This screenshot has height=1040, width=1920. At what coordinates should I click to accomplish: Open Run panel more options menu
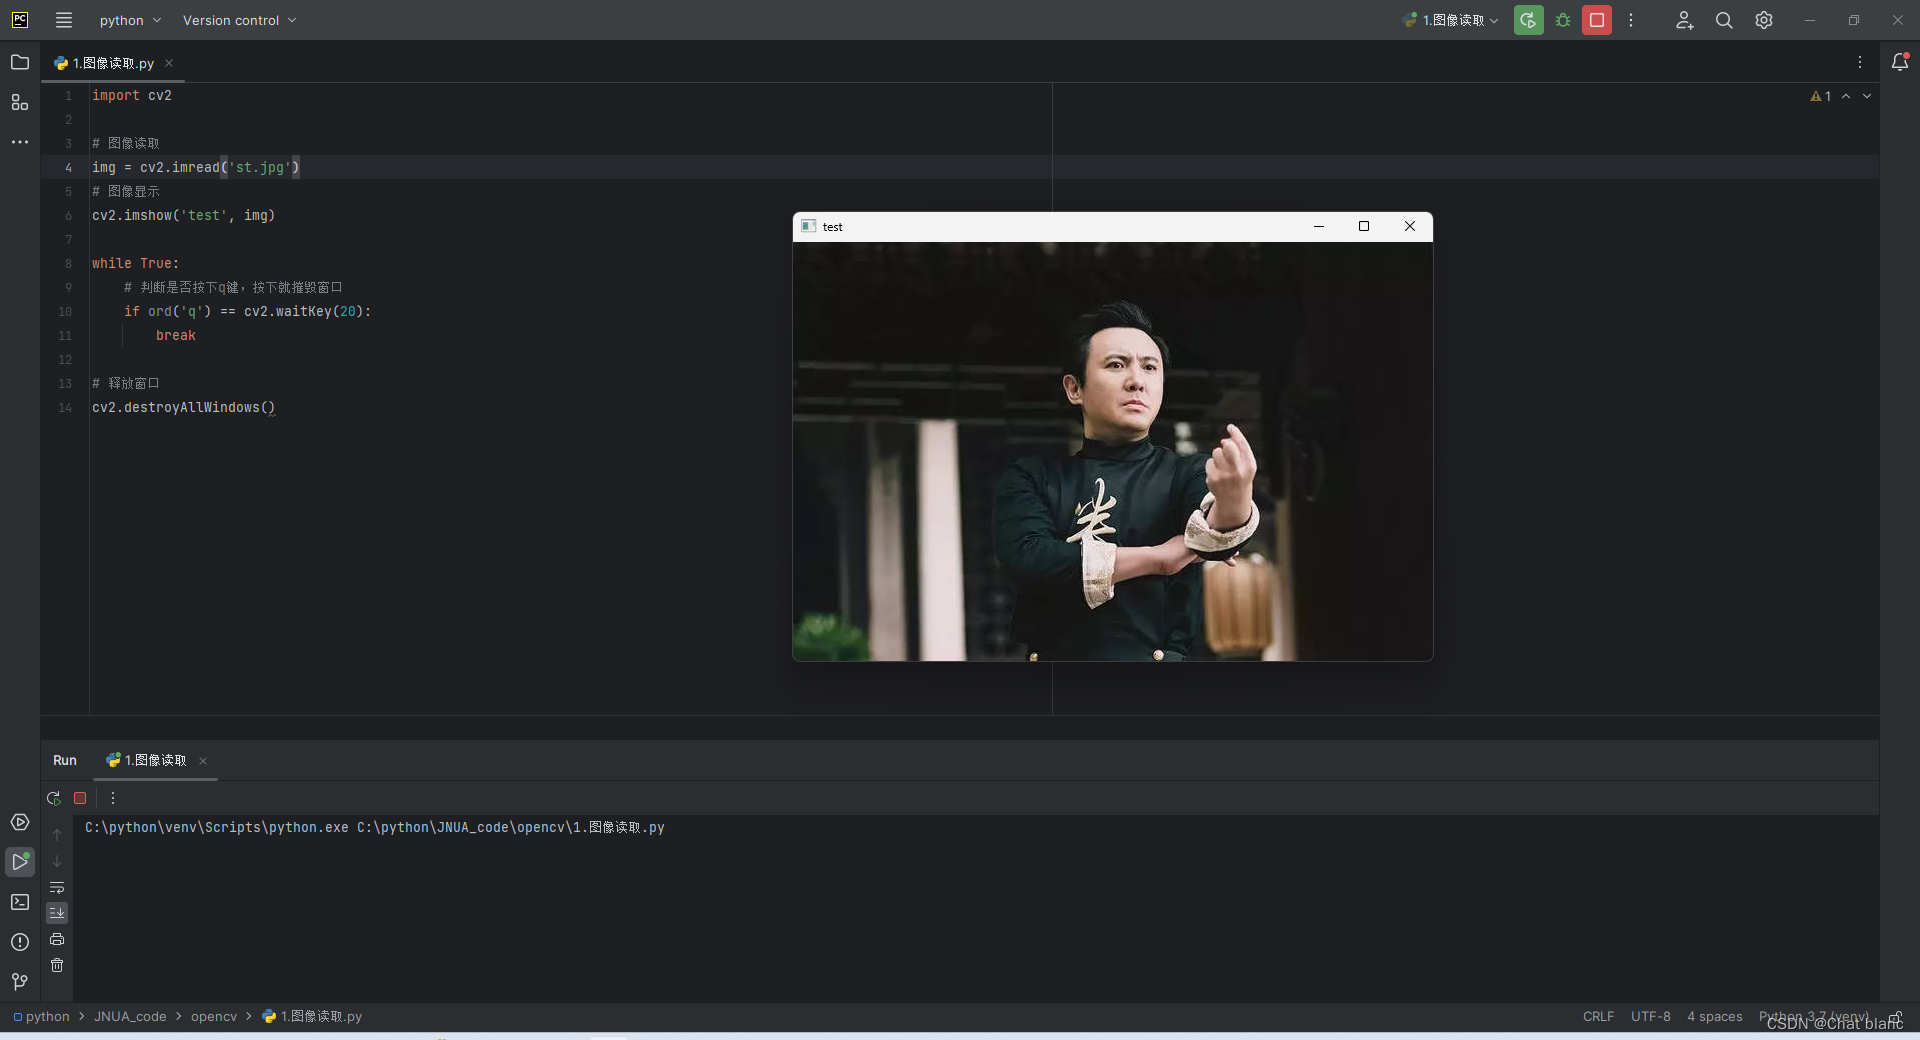(113, 798)
